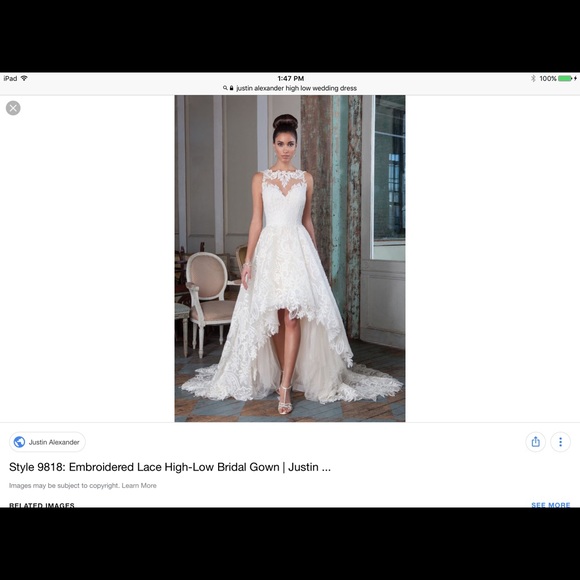
Task: Click the Learn More copyright link
Action: pos(139,485)
